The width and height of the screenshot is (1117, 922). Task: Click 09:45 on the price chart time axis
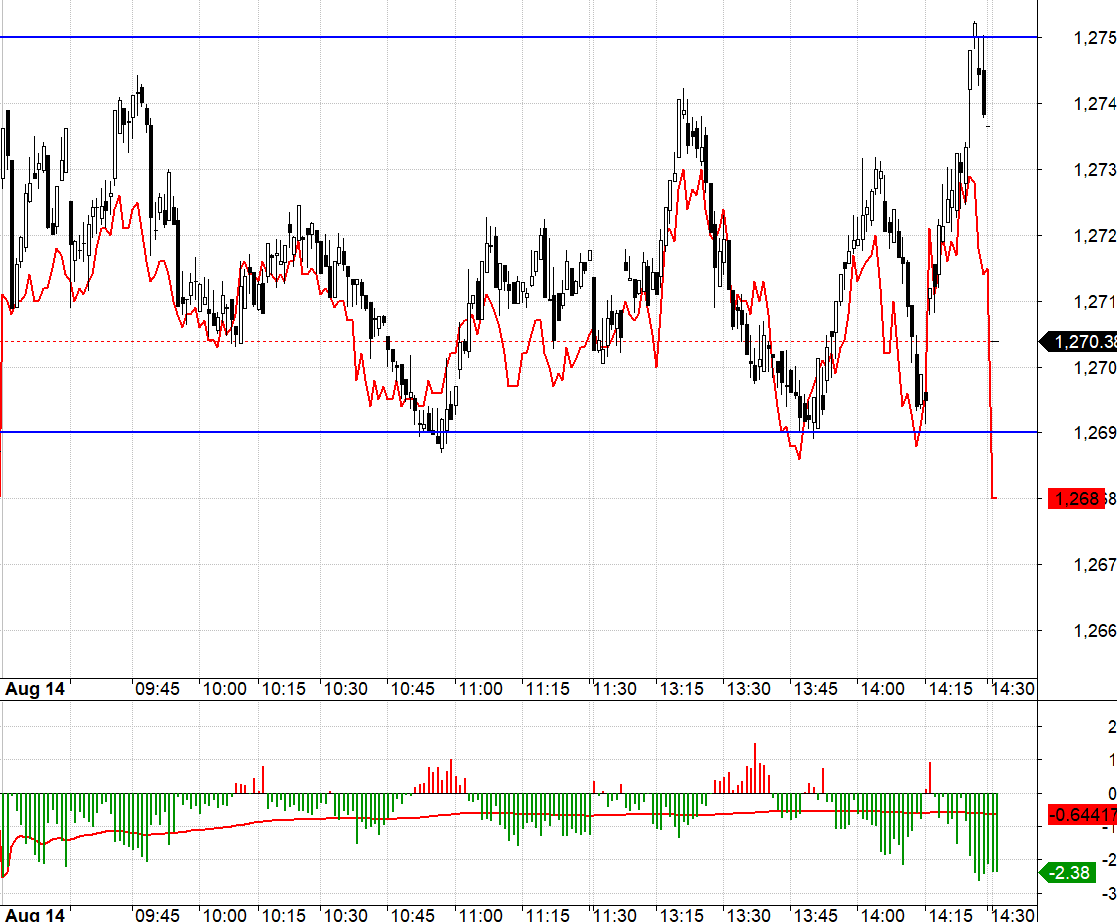coord(157,689)
